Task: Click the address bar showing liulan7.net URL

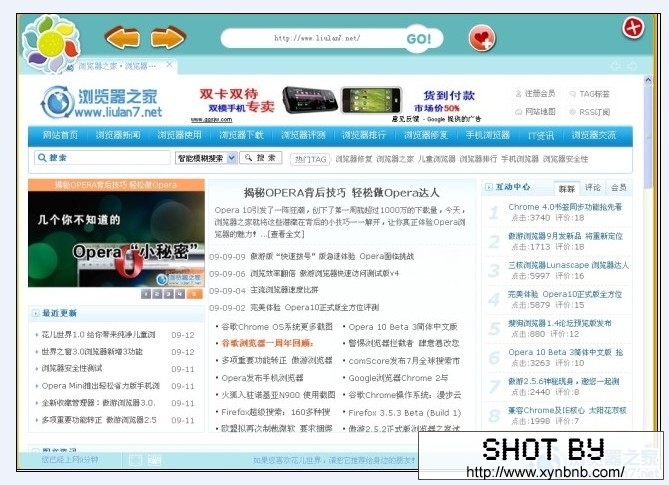Action: [x=317, y=38]
